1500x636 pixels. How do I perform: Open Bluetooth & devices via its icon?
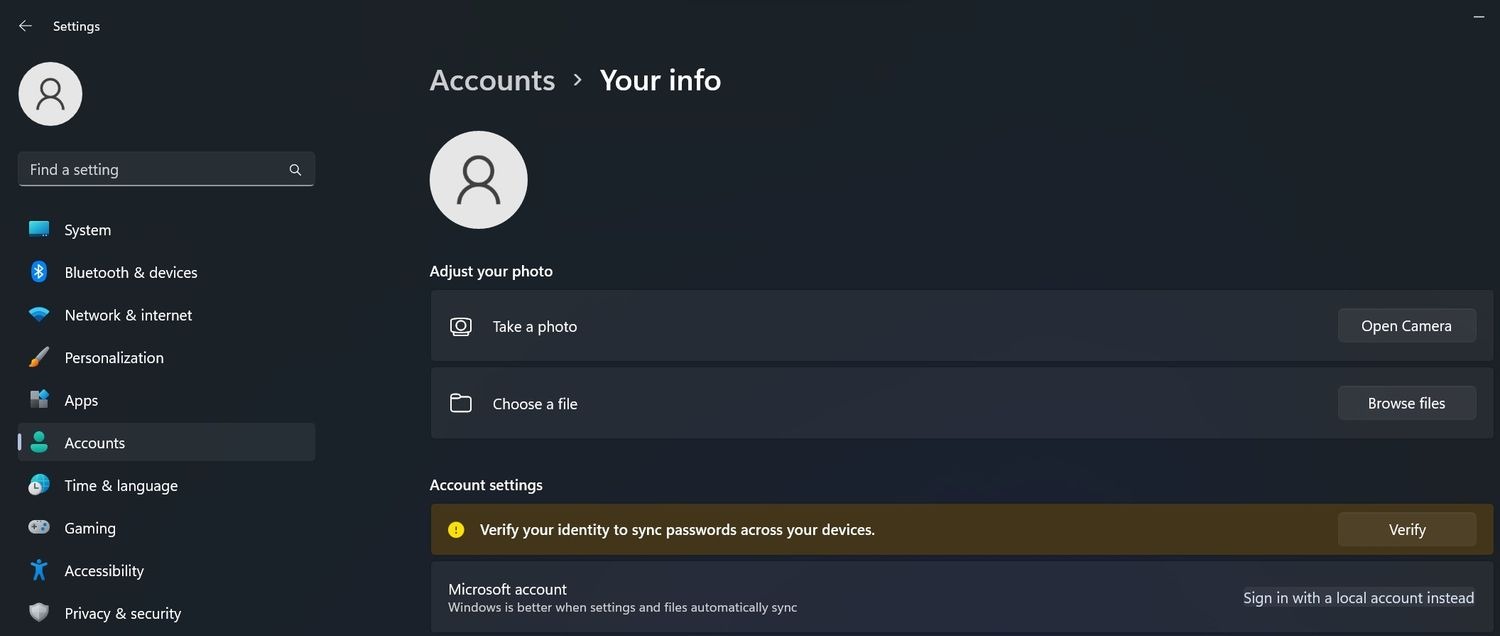(39, 272)
